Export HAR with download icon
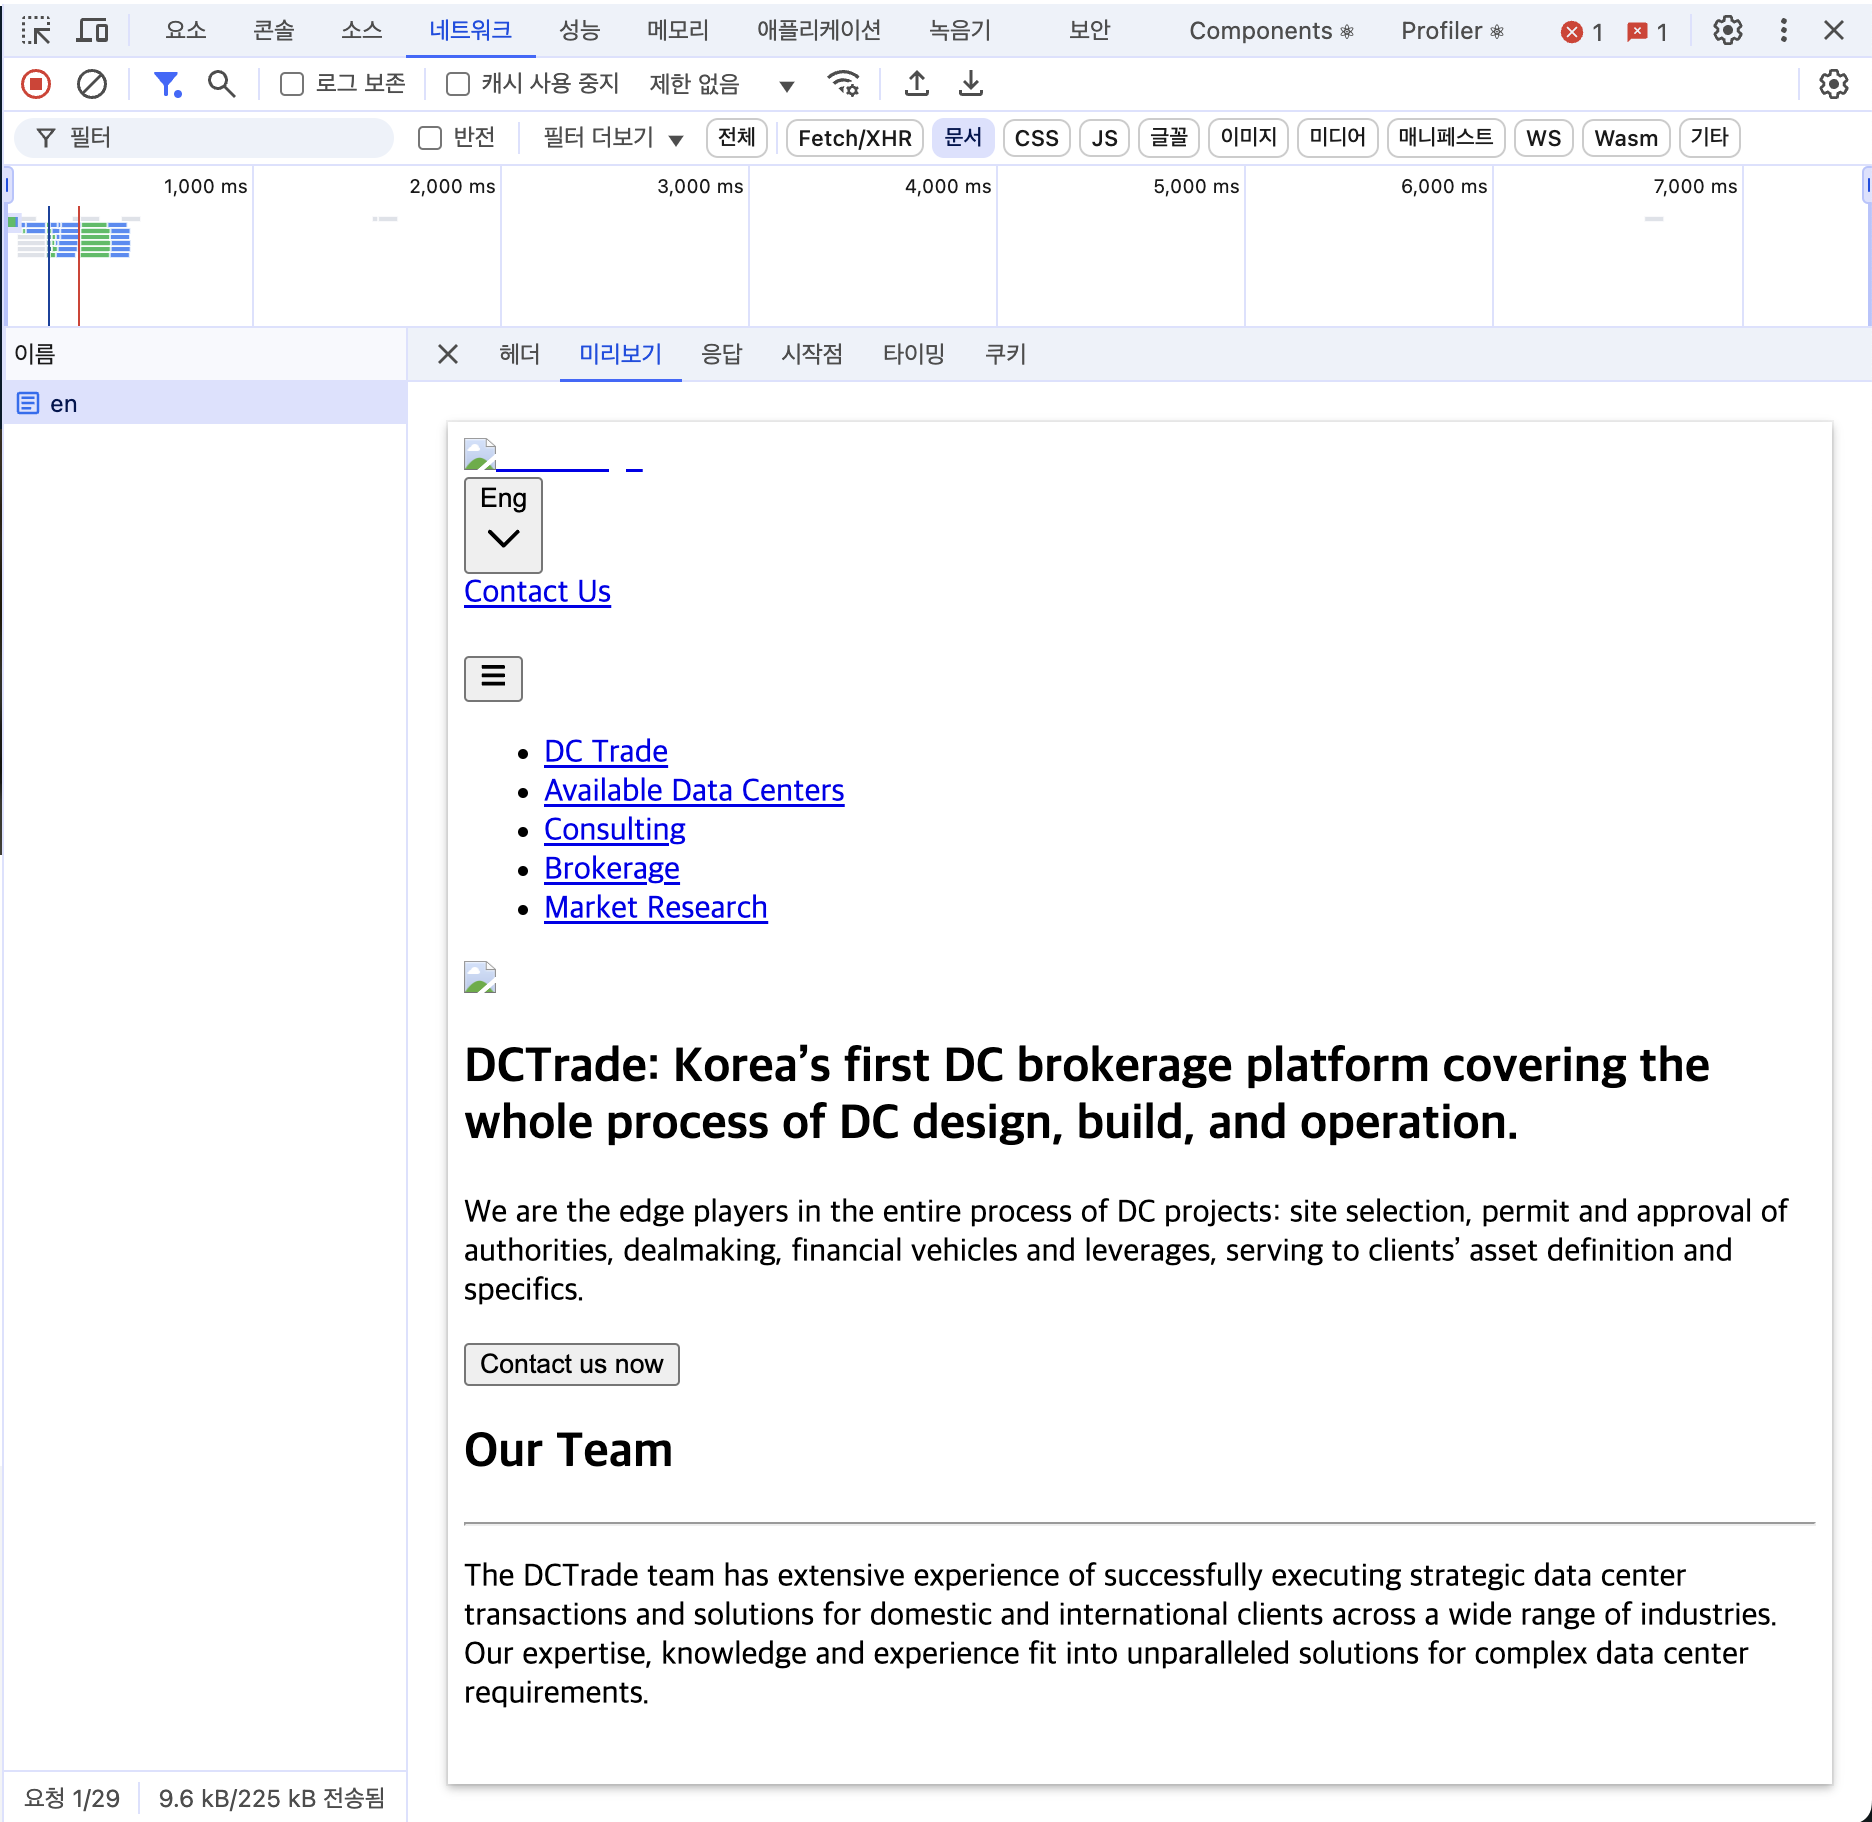 [x=970, y=84]
